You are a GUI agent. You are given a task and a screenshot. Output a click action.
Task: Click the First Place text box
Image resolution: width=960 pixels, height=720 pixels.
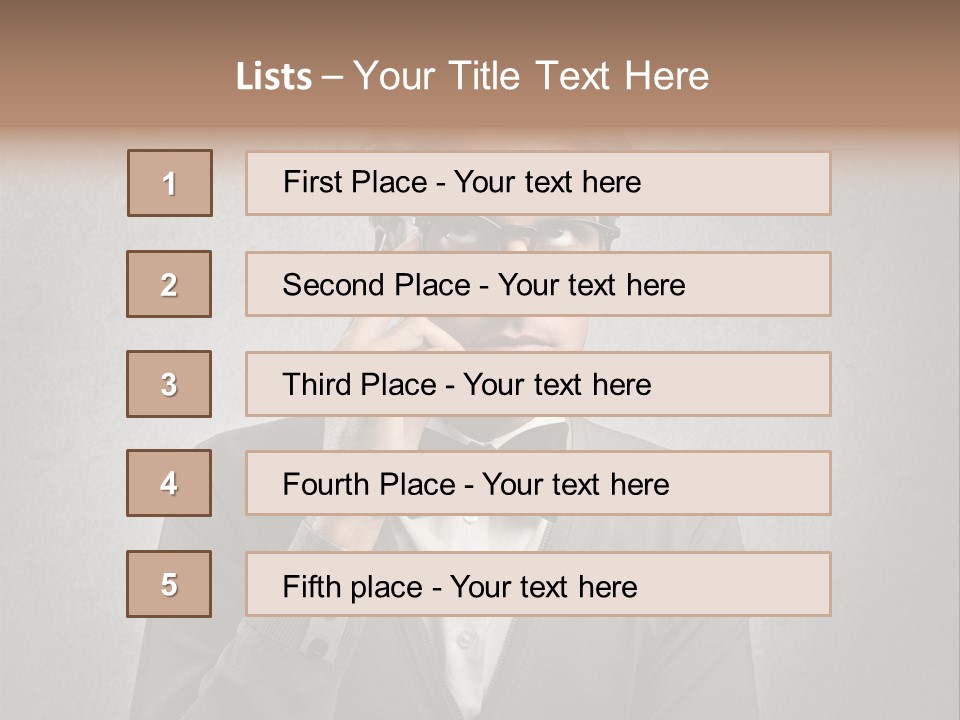(538, 183)
